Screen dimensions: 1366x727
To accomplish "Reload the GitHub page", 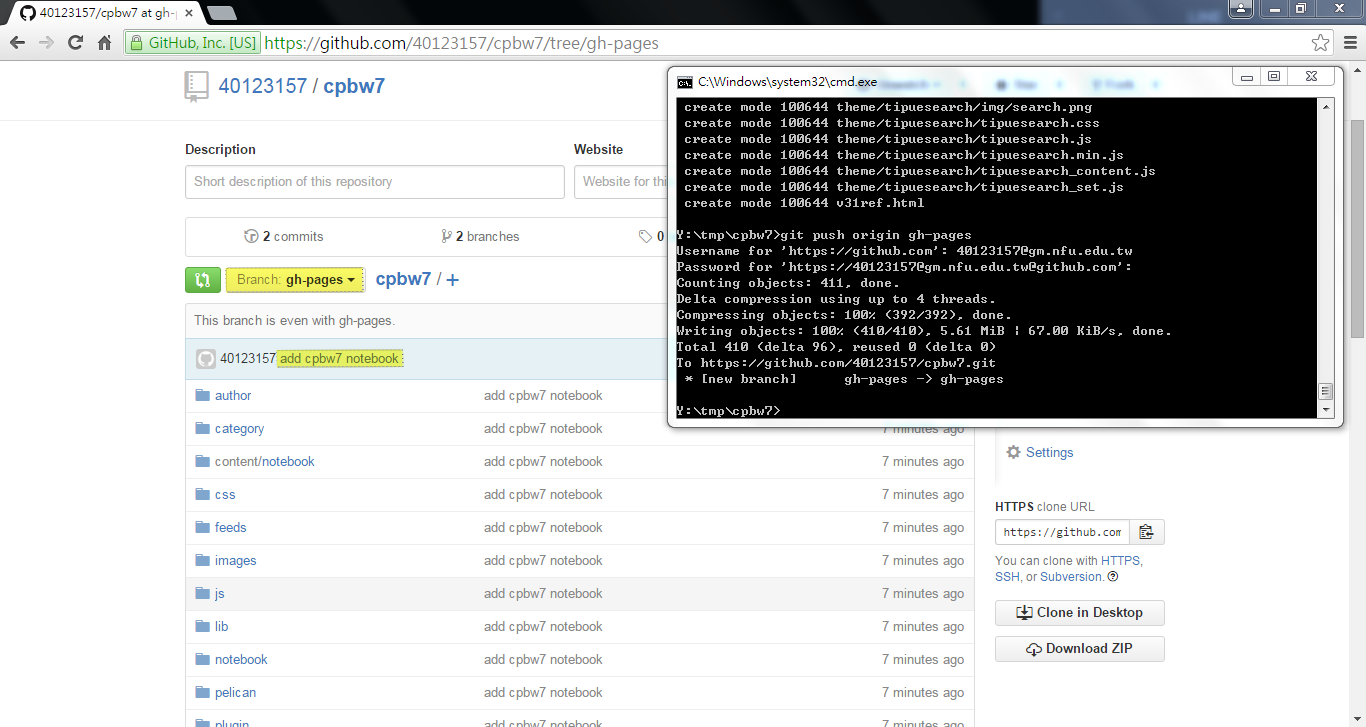I will (75, 43).
